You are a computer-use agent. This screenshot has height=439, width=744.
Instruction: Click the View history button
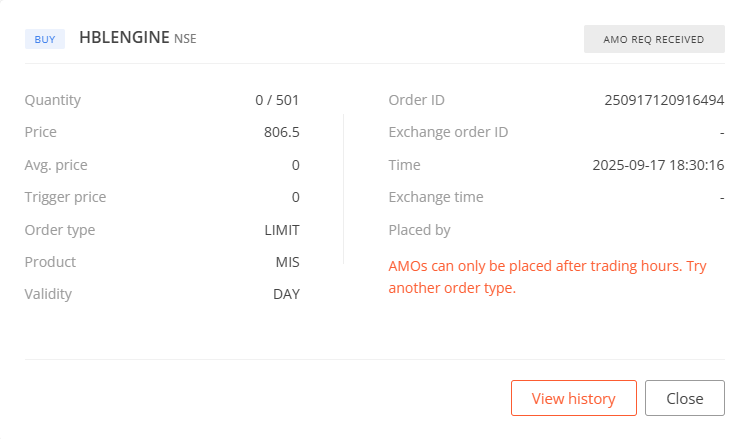pyautogui.click(x=573, y=398)
